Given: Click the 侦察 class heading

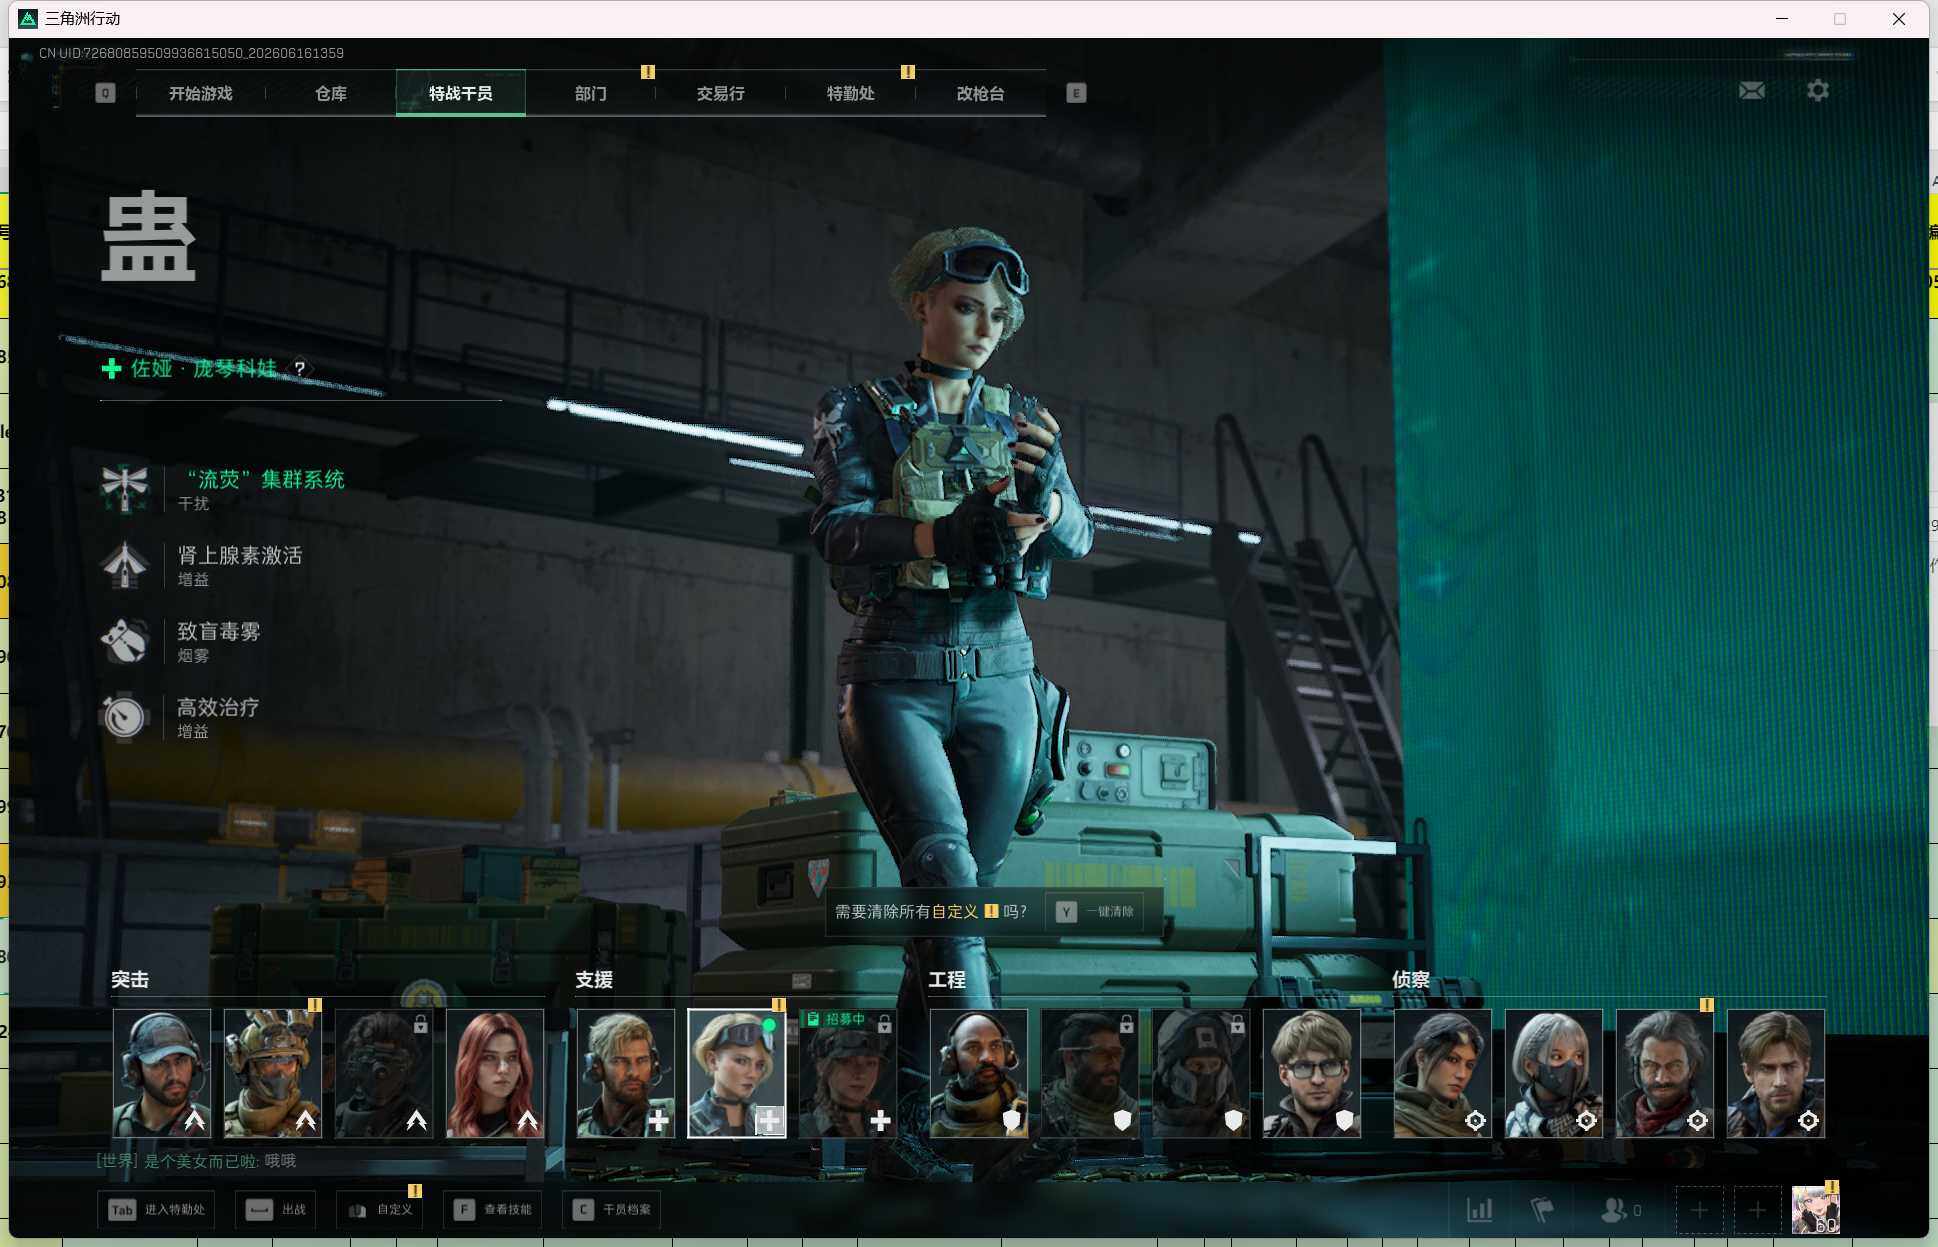Looking at the screenshot, I should (1411, 980).
